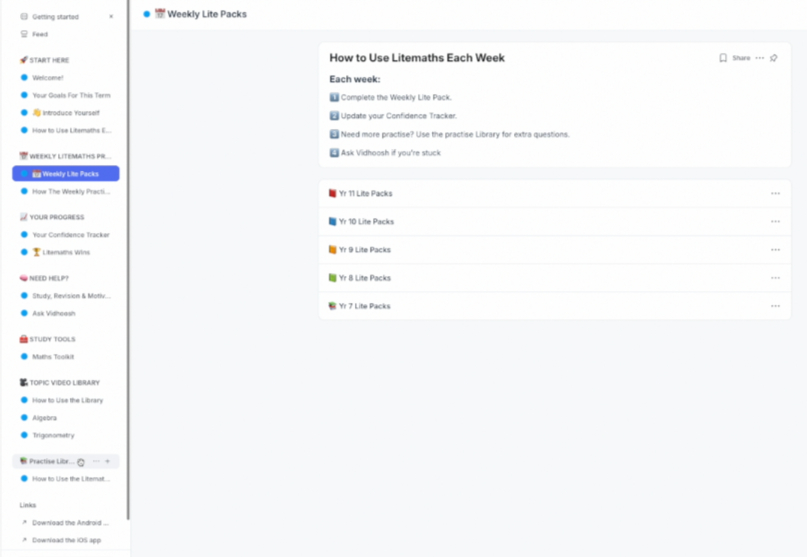This screenshot has width=807, height=557.
Task: Click the Getting started checklist icon
Action: click(25, 17)
